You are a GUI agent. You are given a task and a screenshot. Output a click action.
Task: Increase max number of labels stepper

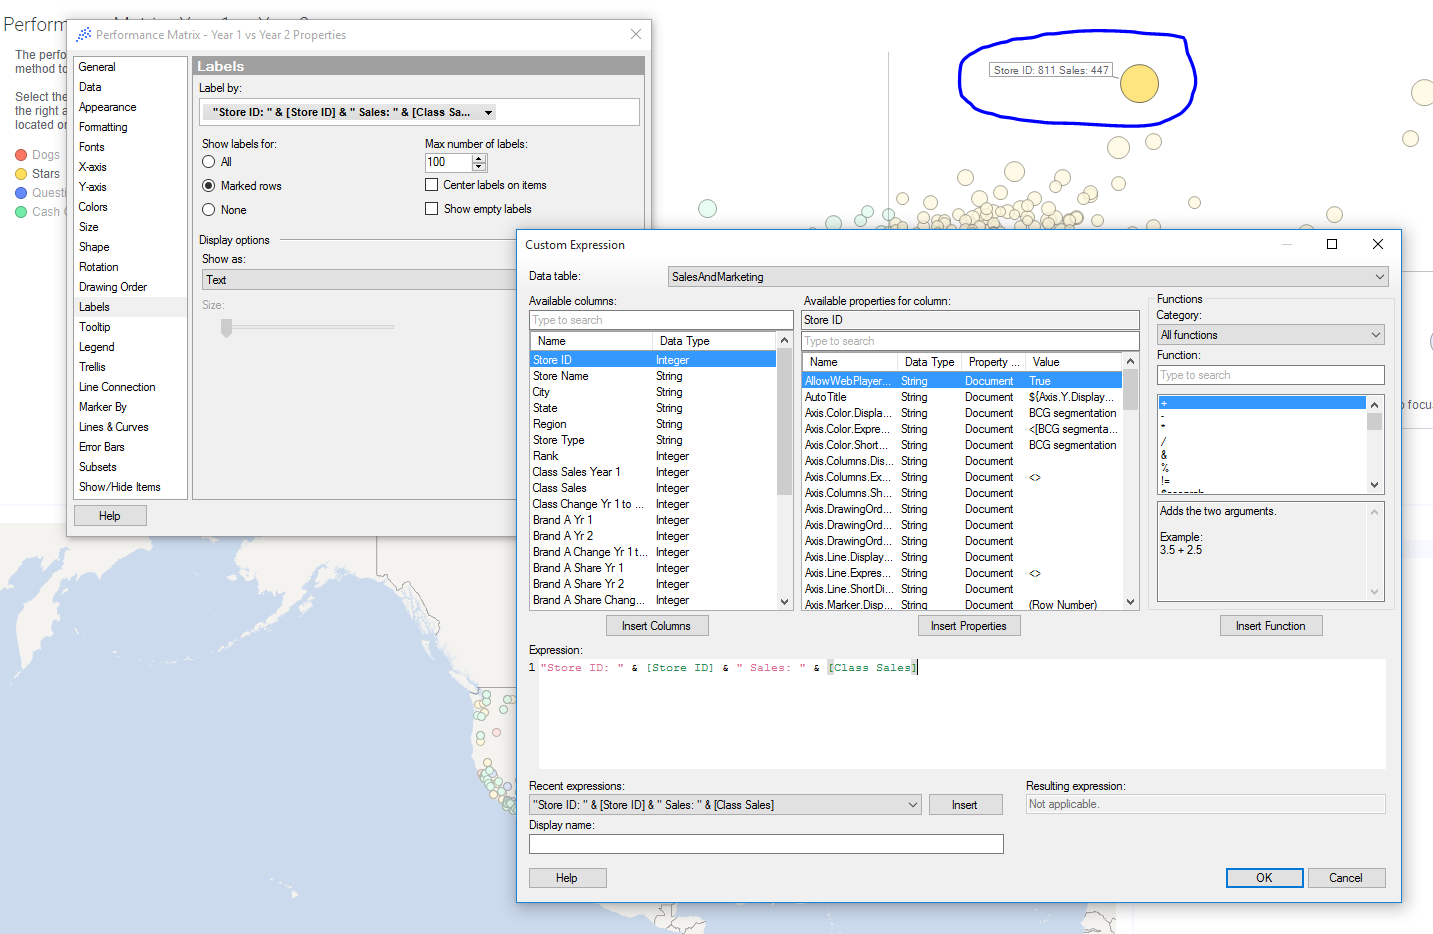[479, 158]
